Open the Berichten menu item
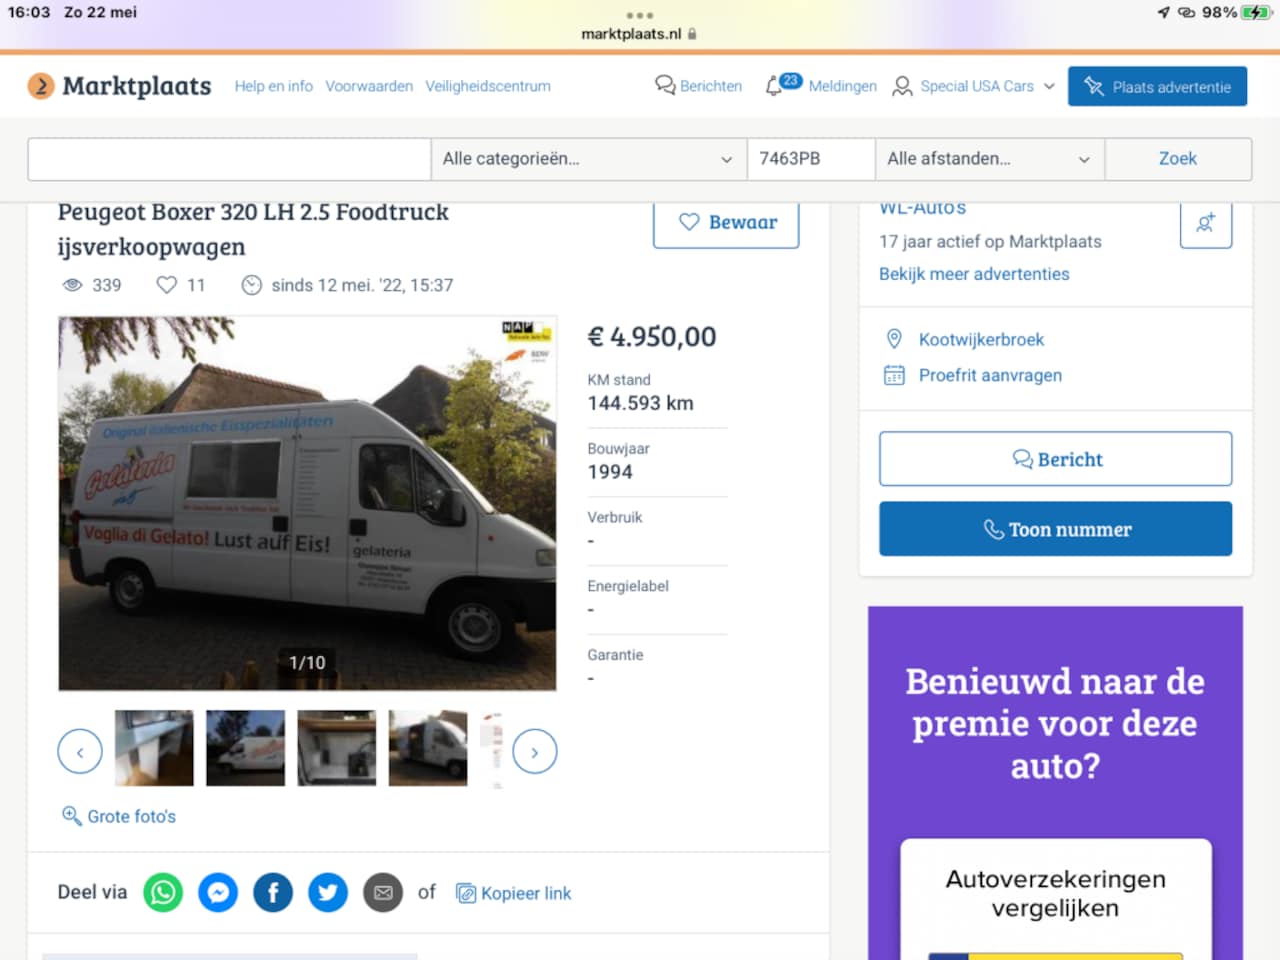 (699, 86)
